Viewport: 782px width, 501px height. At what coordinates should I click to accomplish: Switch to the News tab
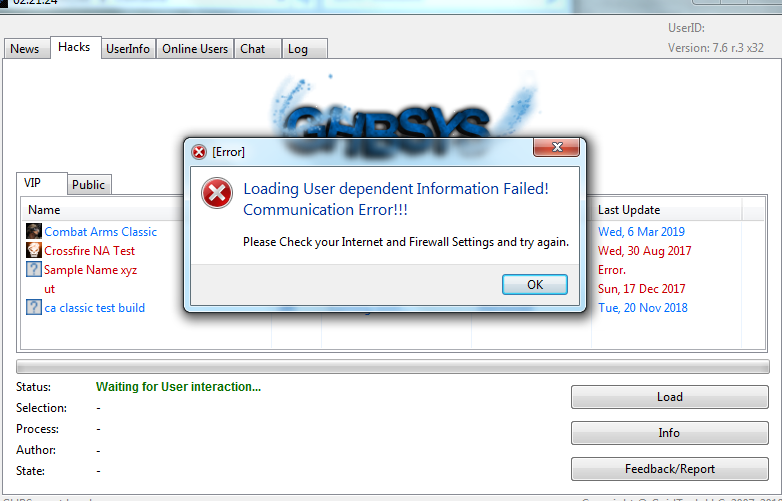[x=24, y=49]
